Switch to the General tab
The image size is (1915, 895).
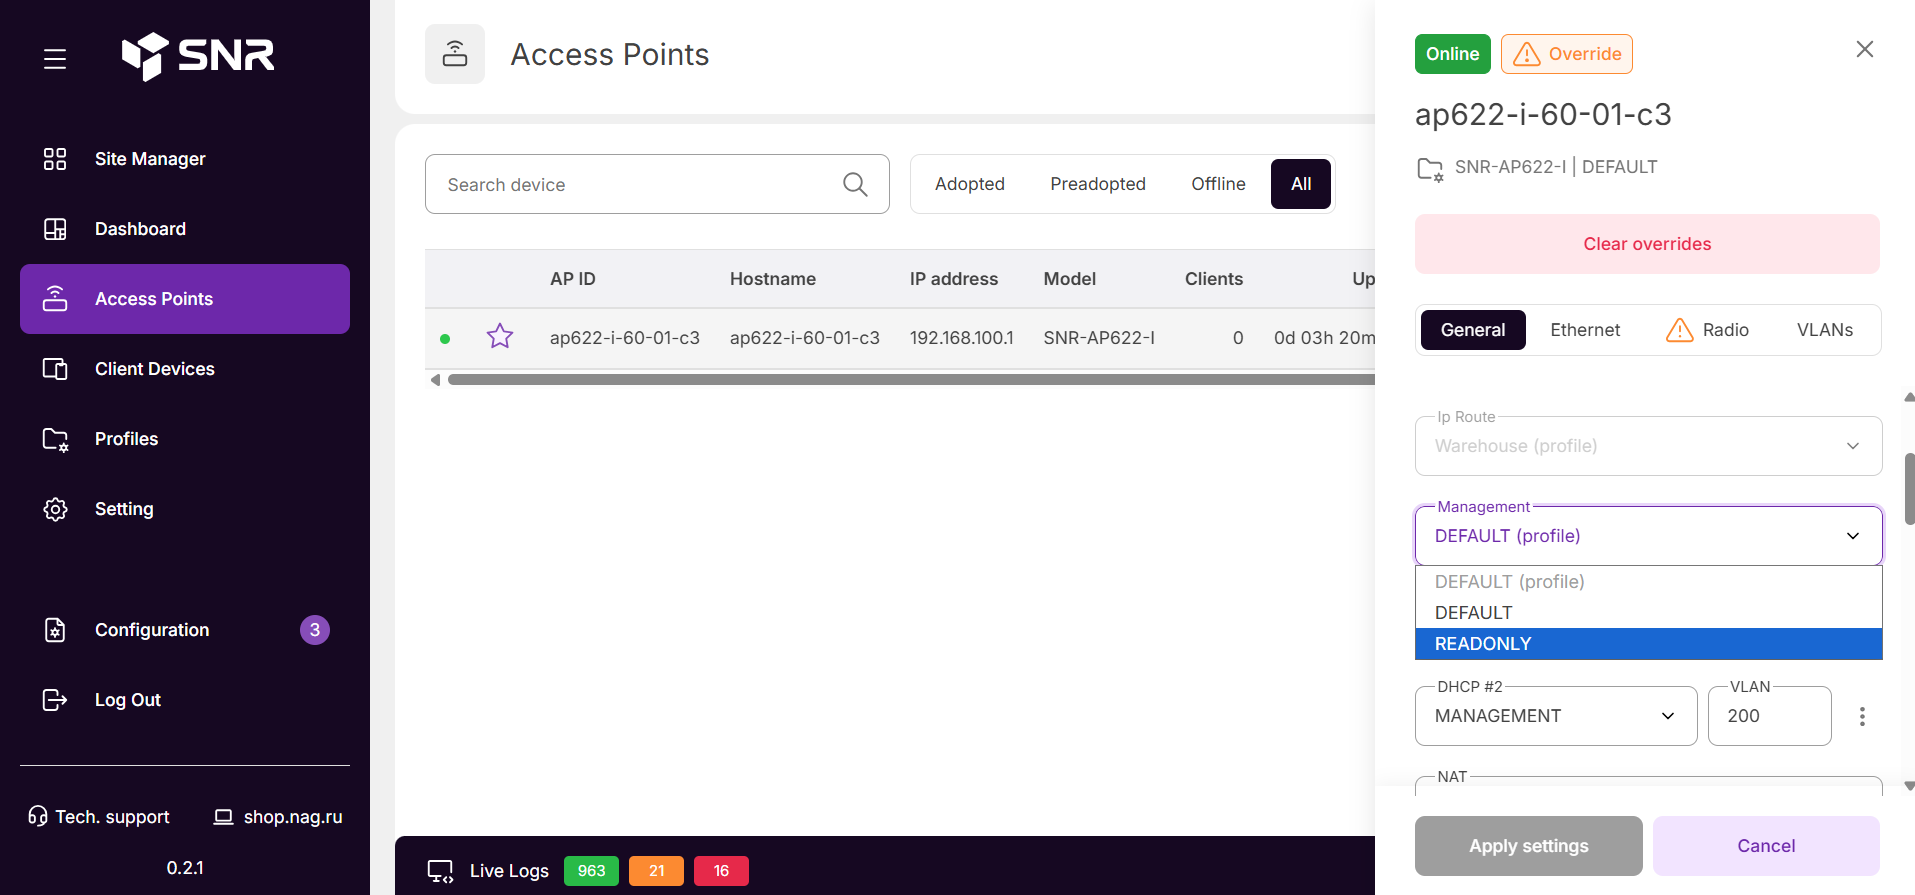1473,330
